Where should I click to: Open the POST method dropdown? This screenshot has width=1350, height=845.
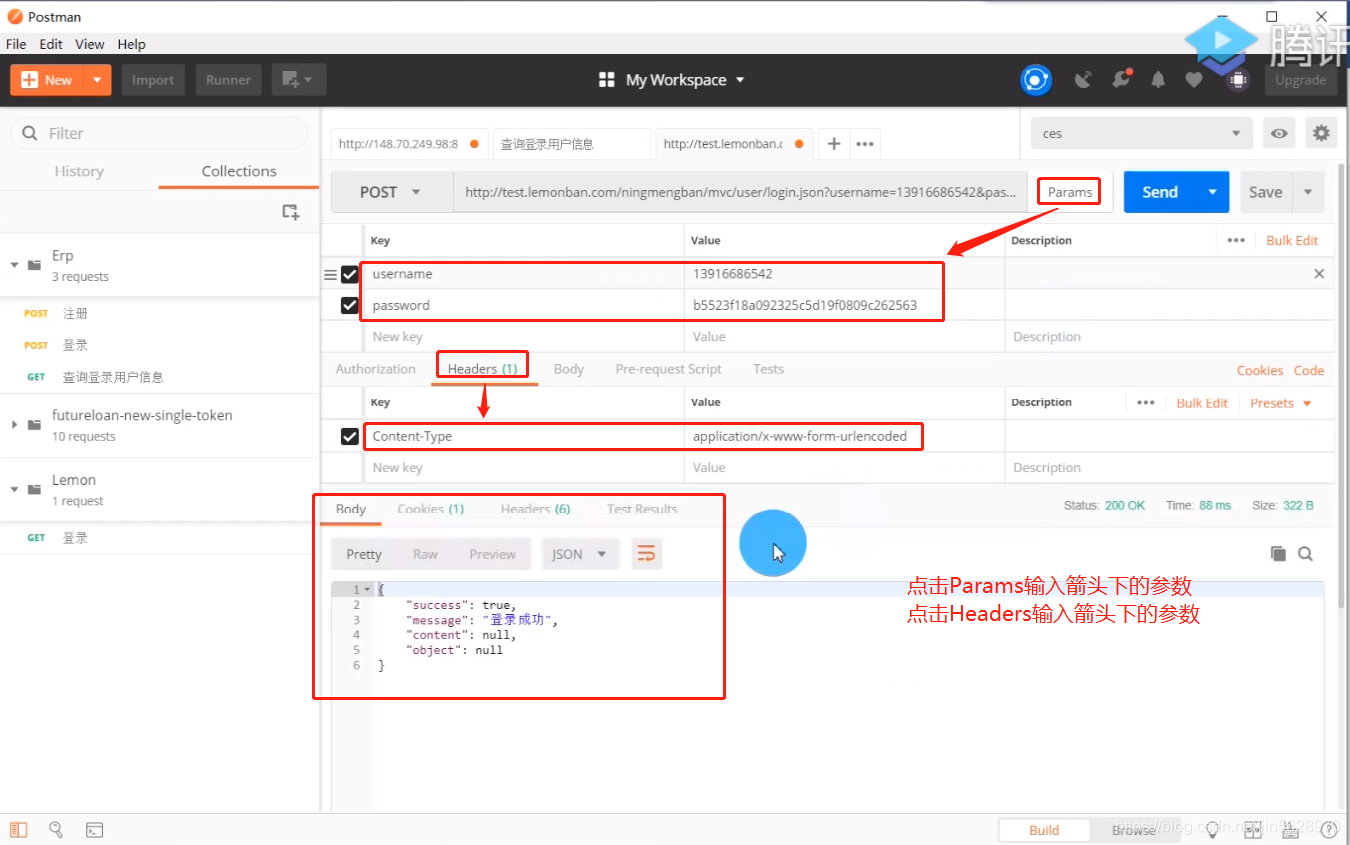(x=392, y=192)
